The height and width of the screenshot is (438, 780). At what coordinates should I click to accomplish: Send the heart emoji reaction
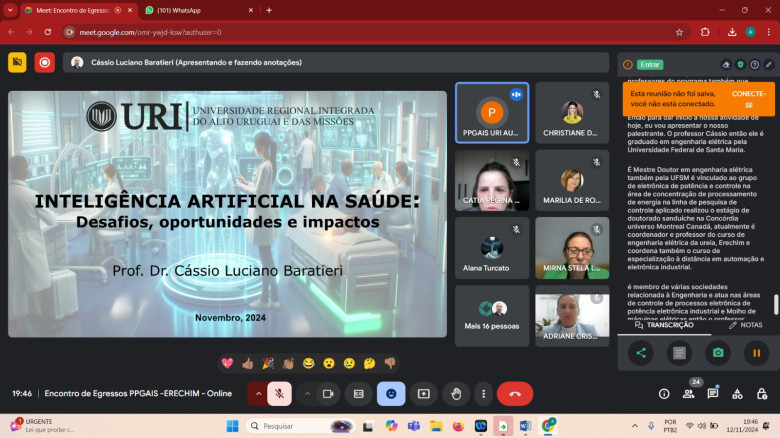[x=227, y=363]
